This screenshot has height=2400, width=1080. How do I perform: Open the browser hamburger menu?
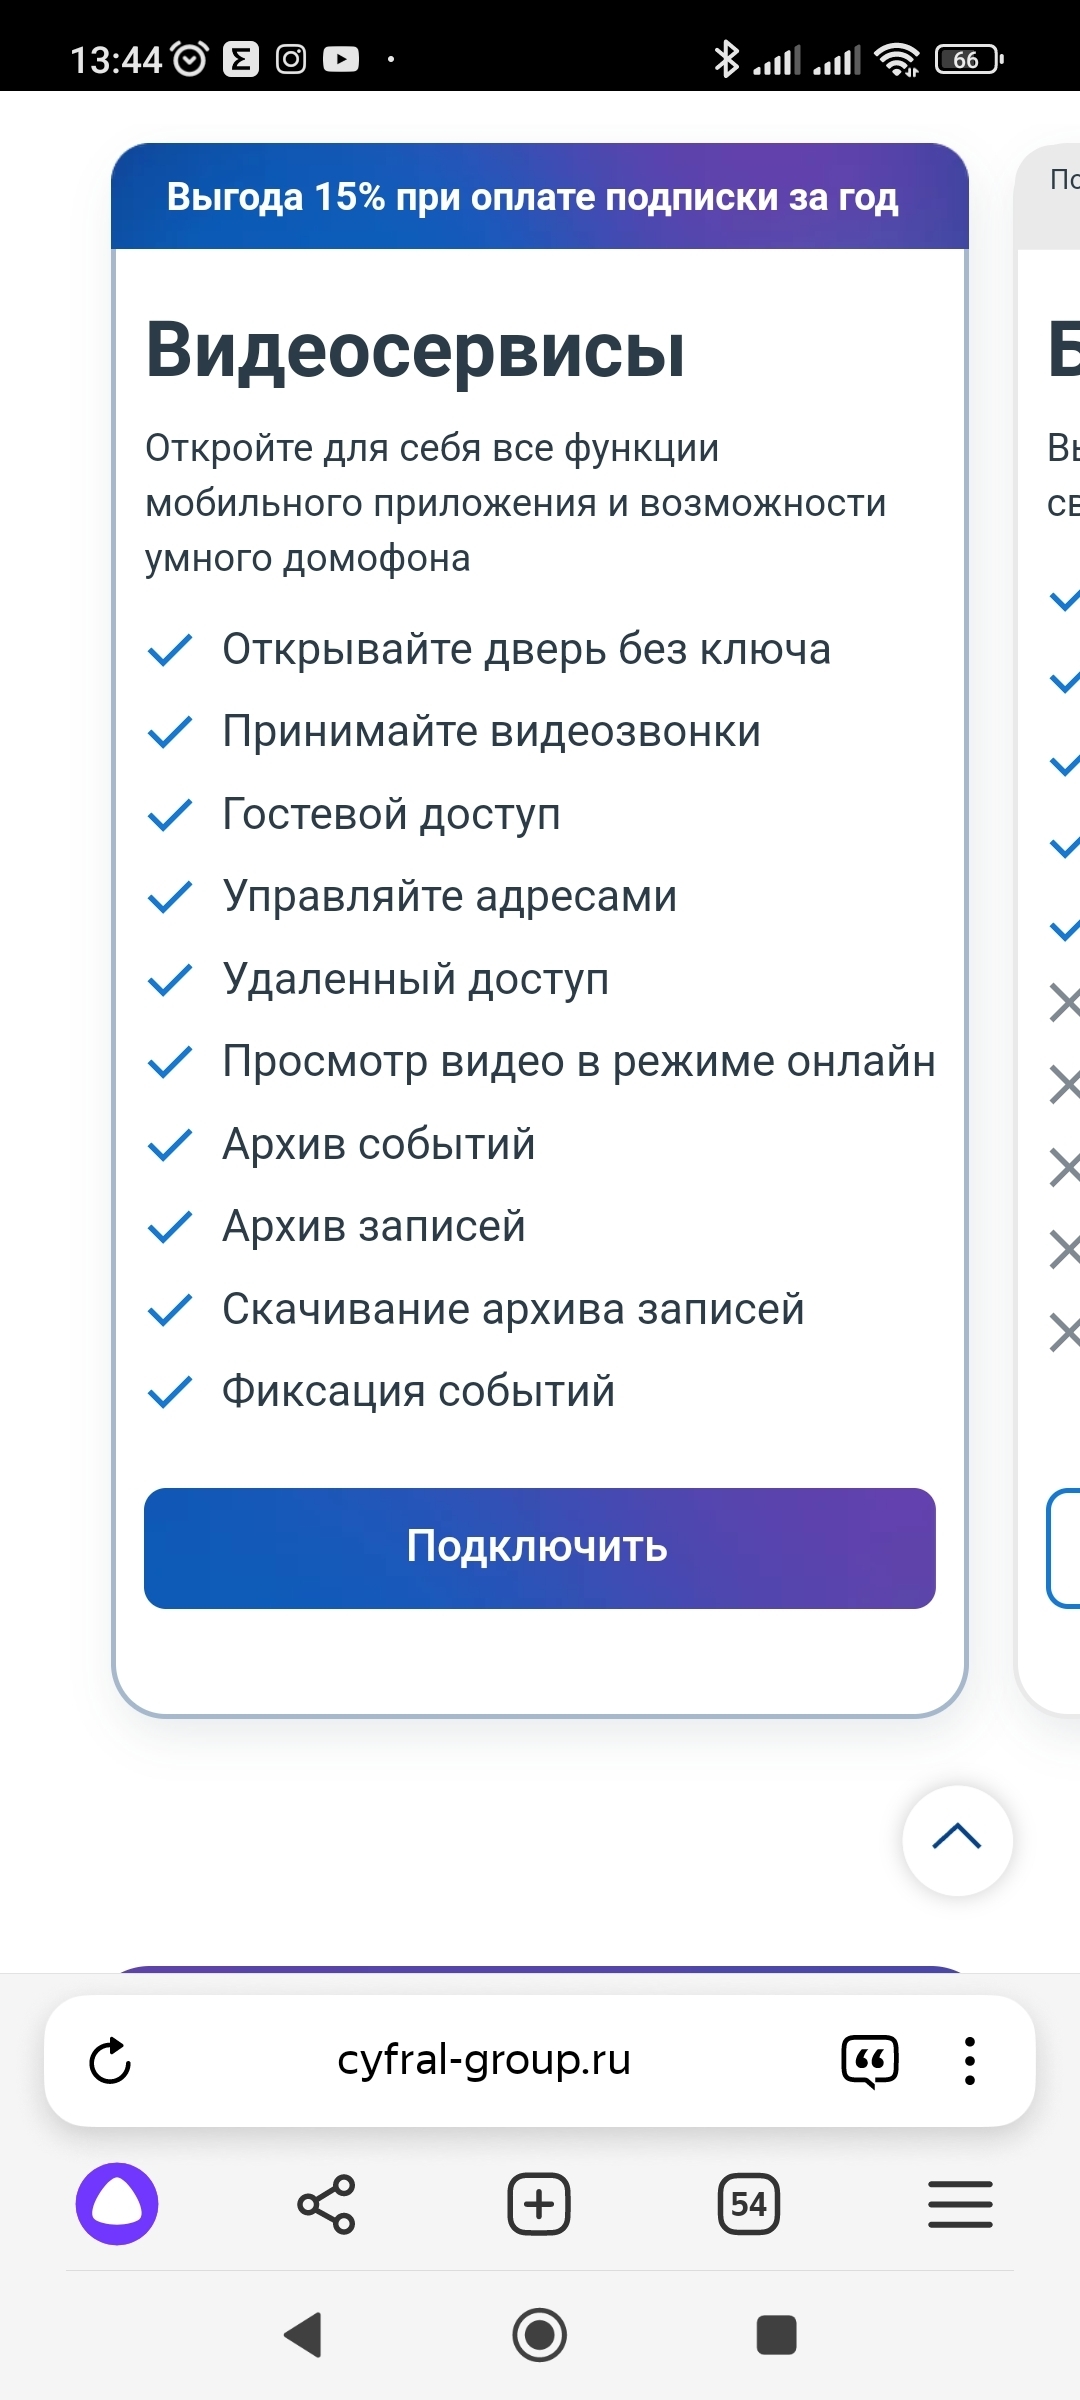pos(960,2204)
